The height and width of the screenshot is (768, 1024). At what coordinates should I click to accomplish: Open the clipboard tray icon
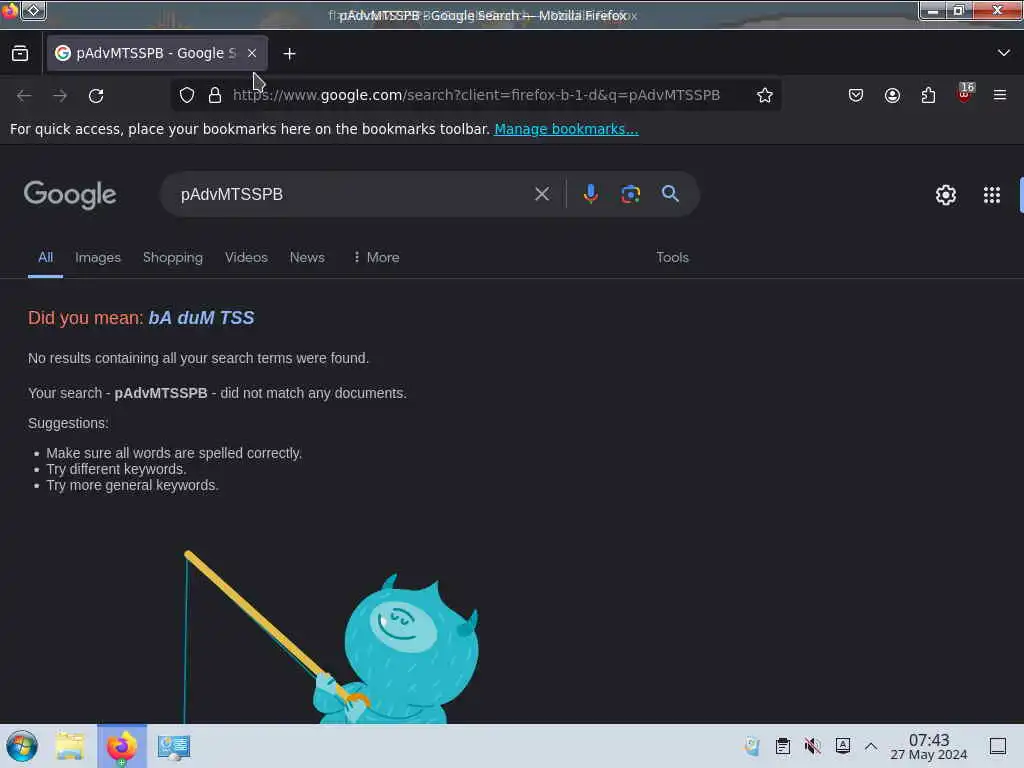[x=782, y=746]
